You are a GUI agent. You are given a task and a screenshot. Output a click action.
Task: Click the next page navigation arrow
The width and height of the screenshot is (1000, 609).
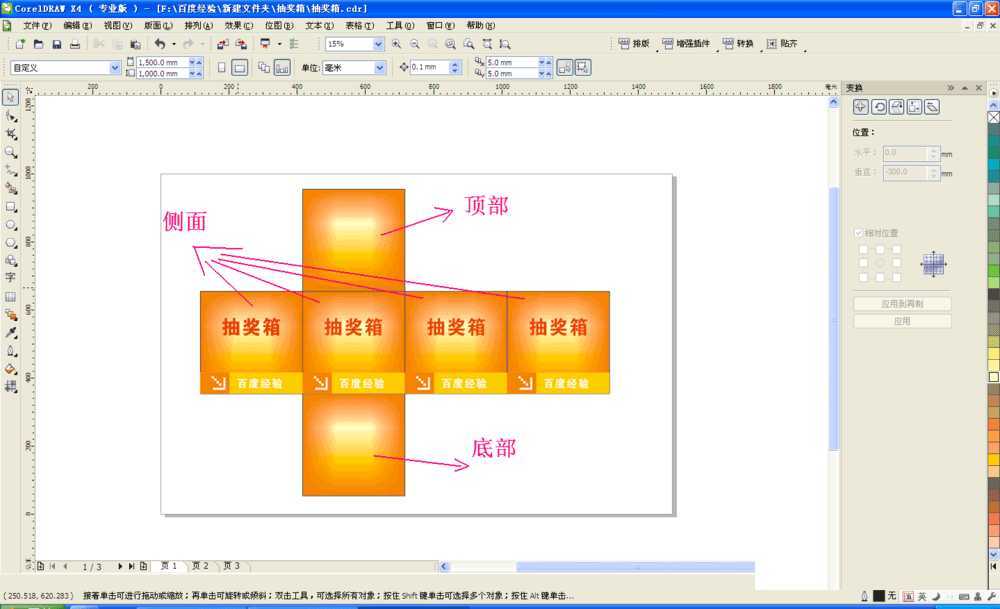click(120, 565)
